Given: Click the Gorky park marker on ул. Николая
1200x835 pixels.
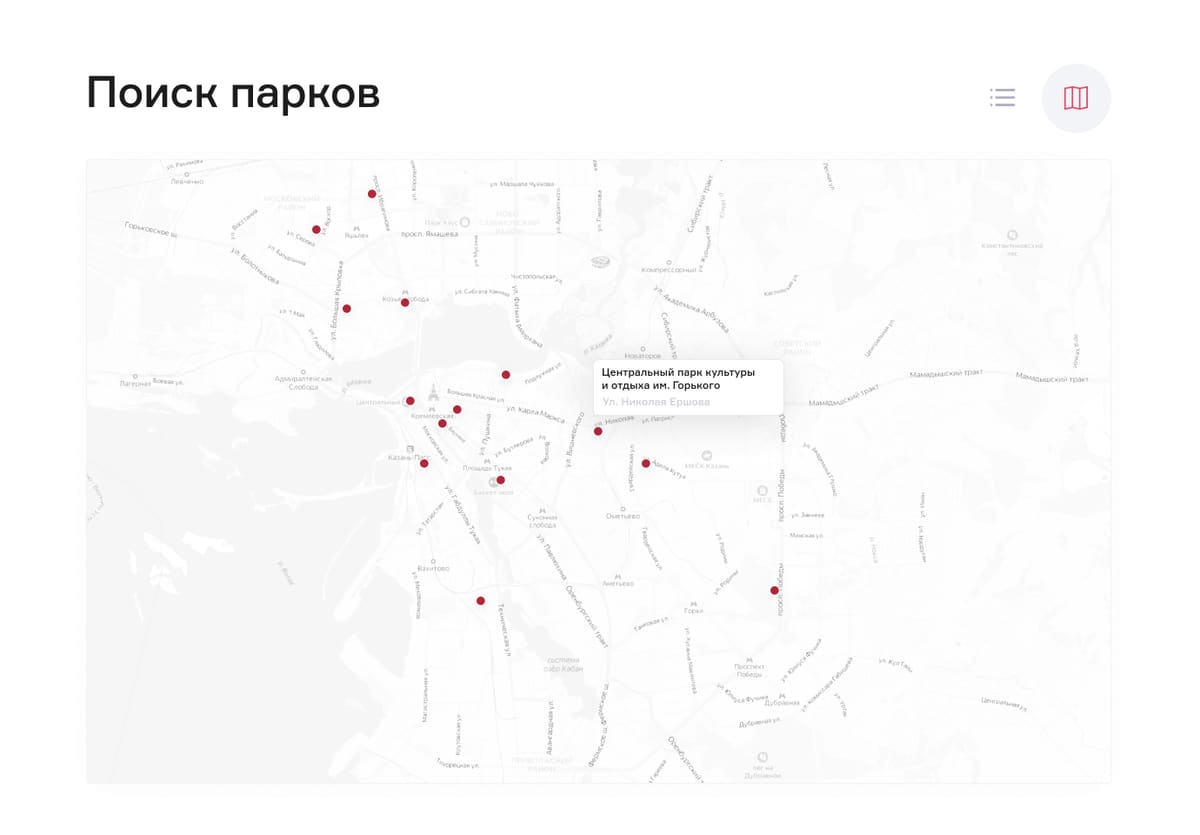Looking at the screenshot, I should point(598,431).
